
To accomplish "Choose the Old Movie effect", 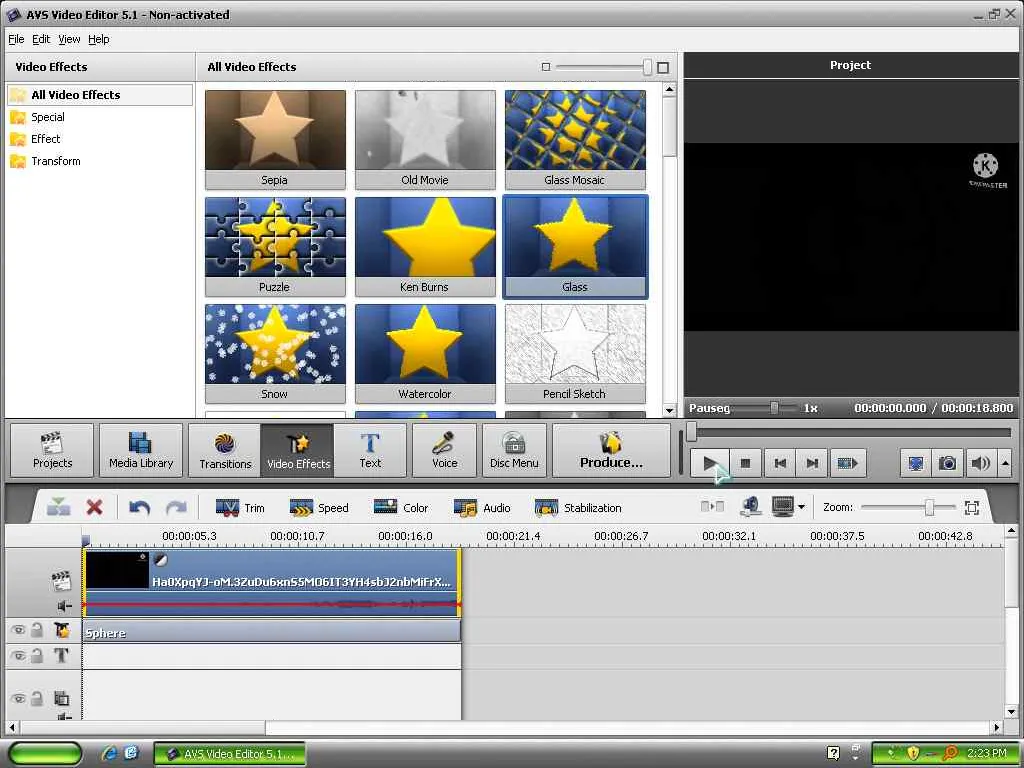I will click(425, 139).
